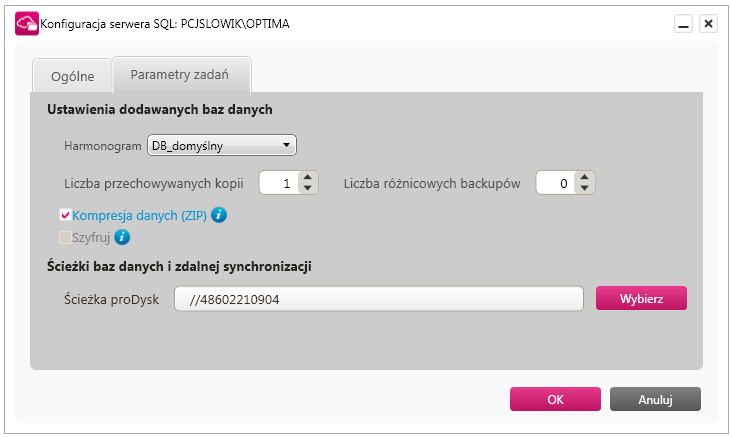Click the Liczba różnicowych backupów value field
Viewport: 732px width, 437px height.
(x=556, y=183)
